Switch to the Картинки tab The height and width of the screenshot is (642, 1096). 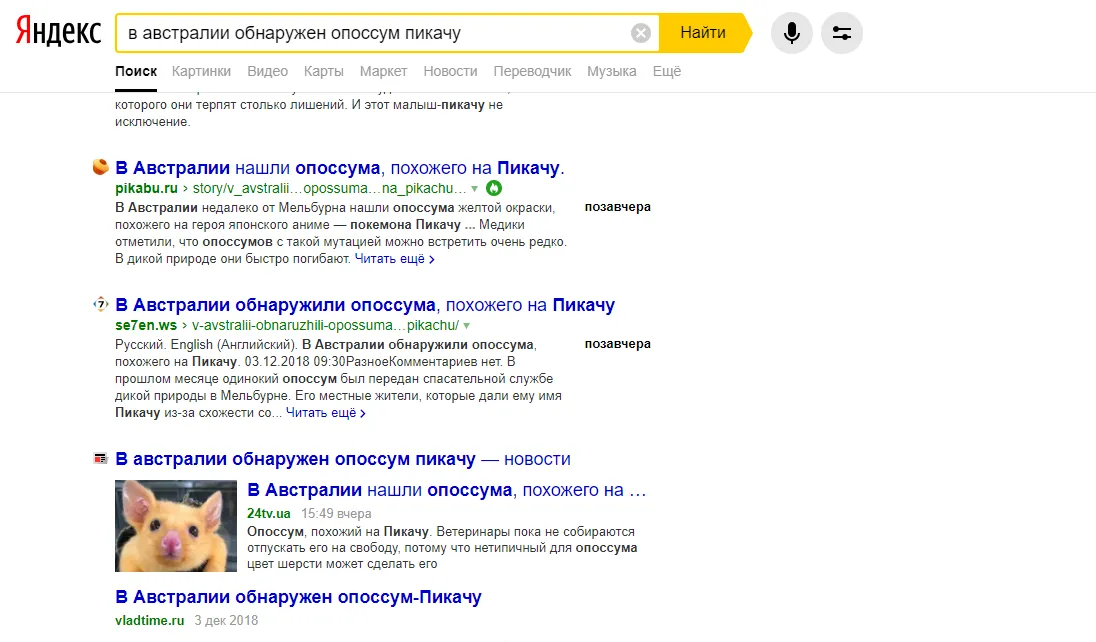coord(201,71)
